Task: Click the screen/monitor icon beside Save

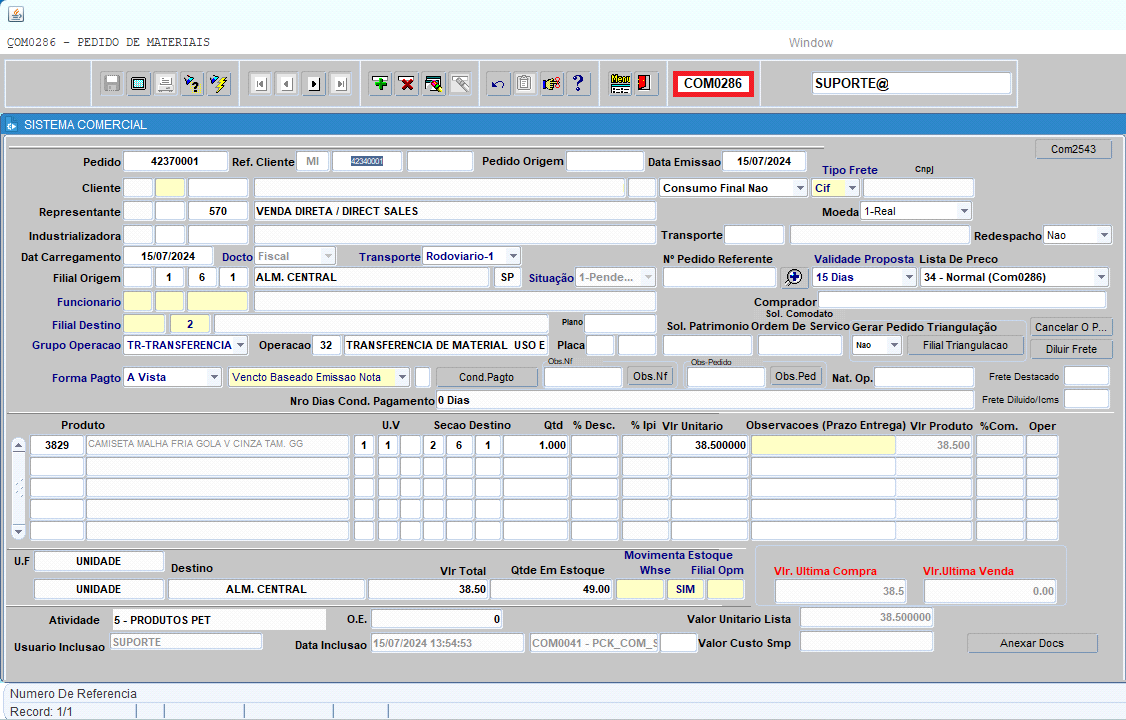Action: pyautogui.click(x=139, y=84)
